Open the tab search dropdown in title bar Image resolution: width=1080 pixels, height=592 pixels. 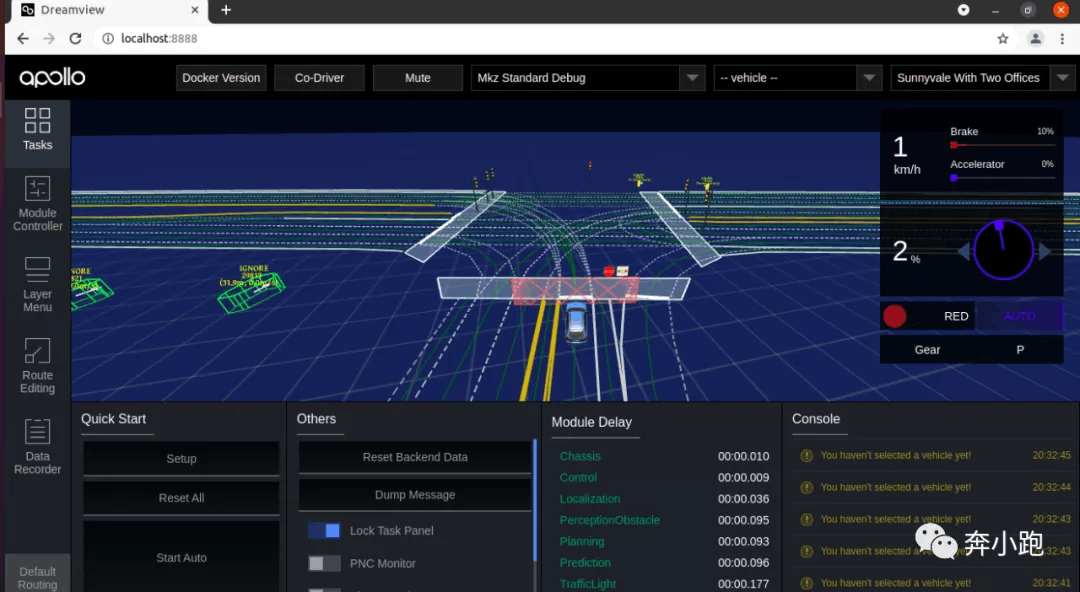click(964, 10)
